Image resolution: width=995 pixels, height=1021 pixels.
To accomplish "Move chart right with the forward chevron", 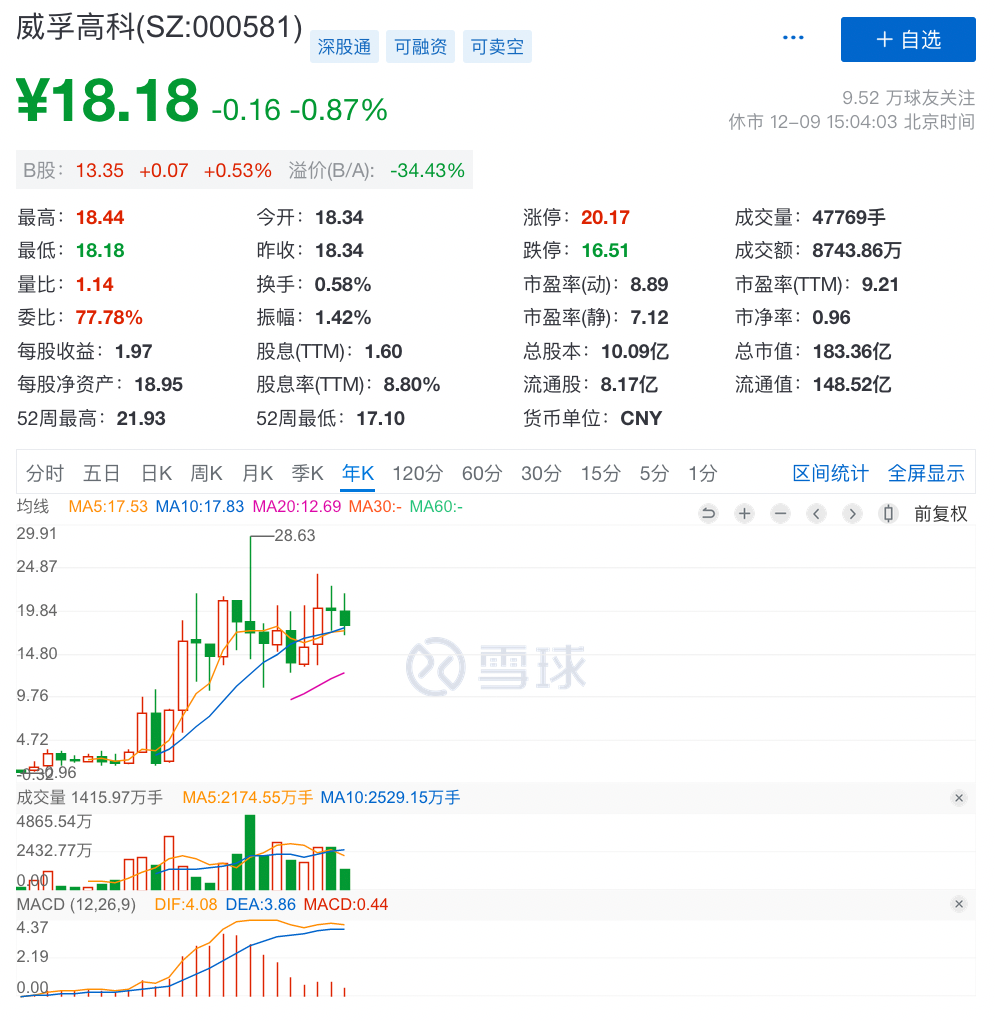I will [x=852, y=514].
